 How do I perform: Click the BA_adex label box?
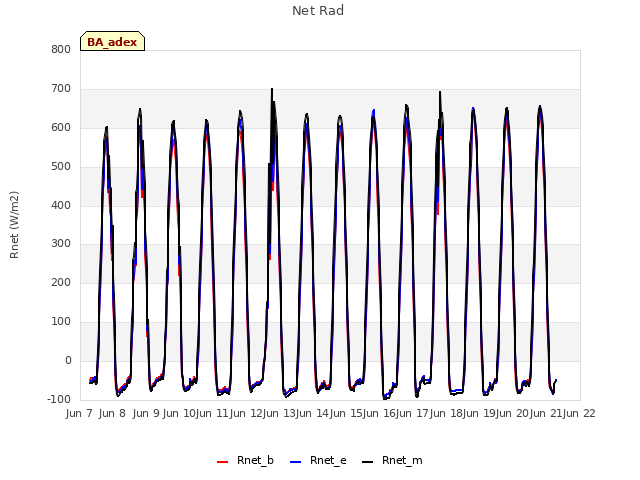click(x=112, y=41)
